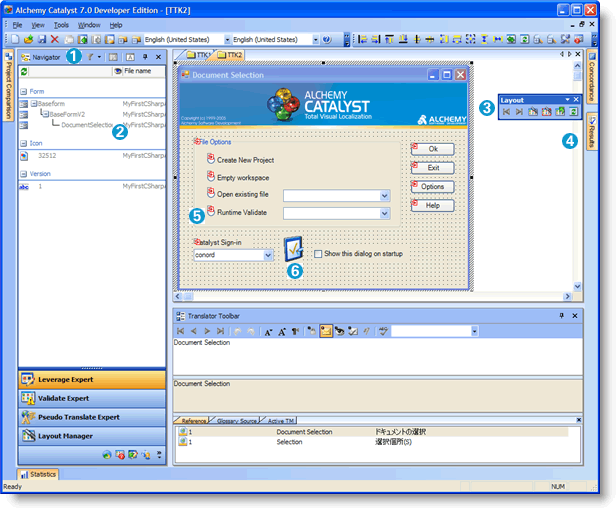This screenshot has height=510, width=616.
Task: Pin the Navigator panel
Action: click(145, 57)
